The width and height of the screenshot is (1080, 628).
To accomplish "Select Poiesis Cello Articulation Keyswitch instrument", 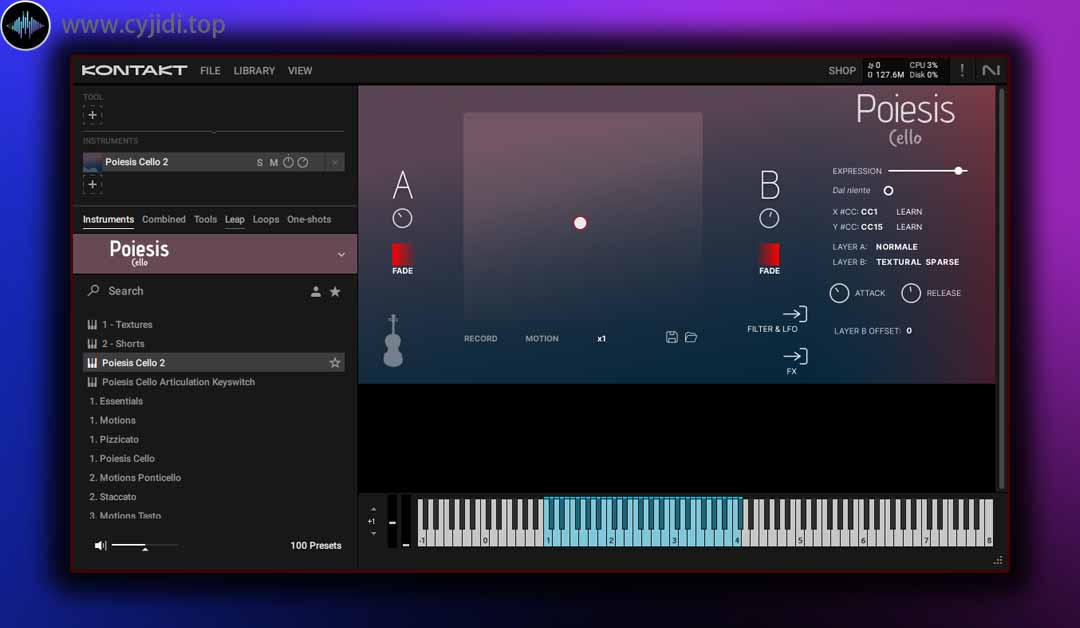I will point(214,382).
